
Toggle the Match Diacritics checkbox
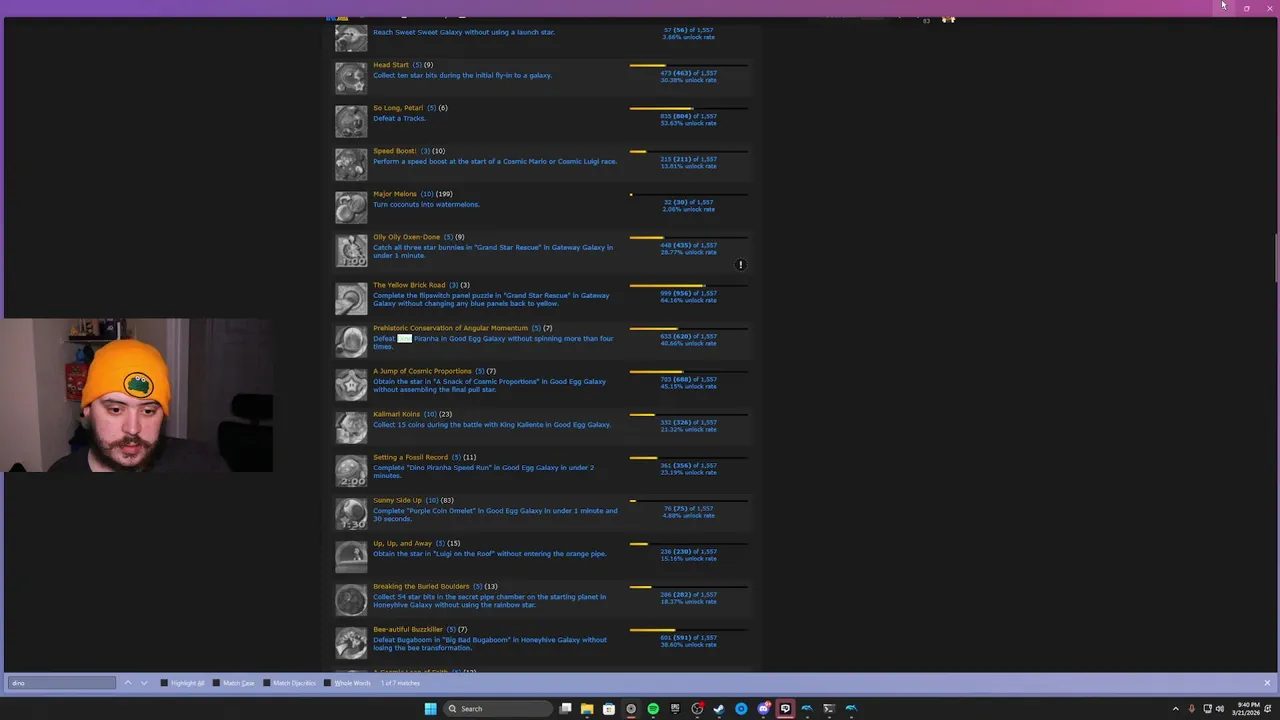(266, 683)
